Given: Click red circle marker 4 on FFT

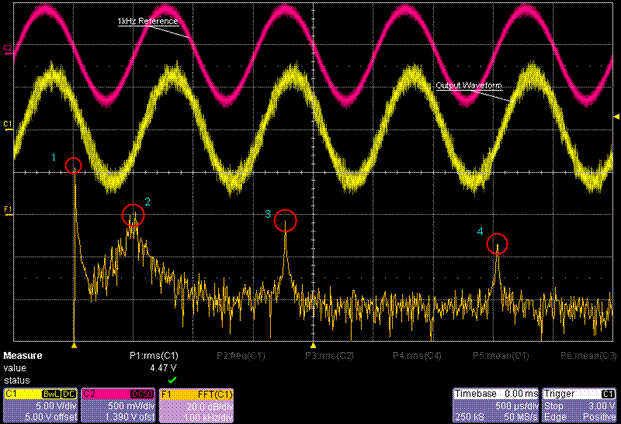Looking at the screenshot, I should 497,243.
